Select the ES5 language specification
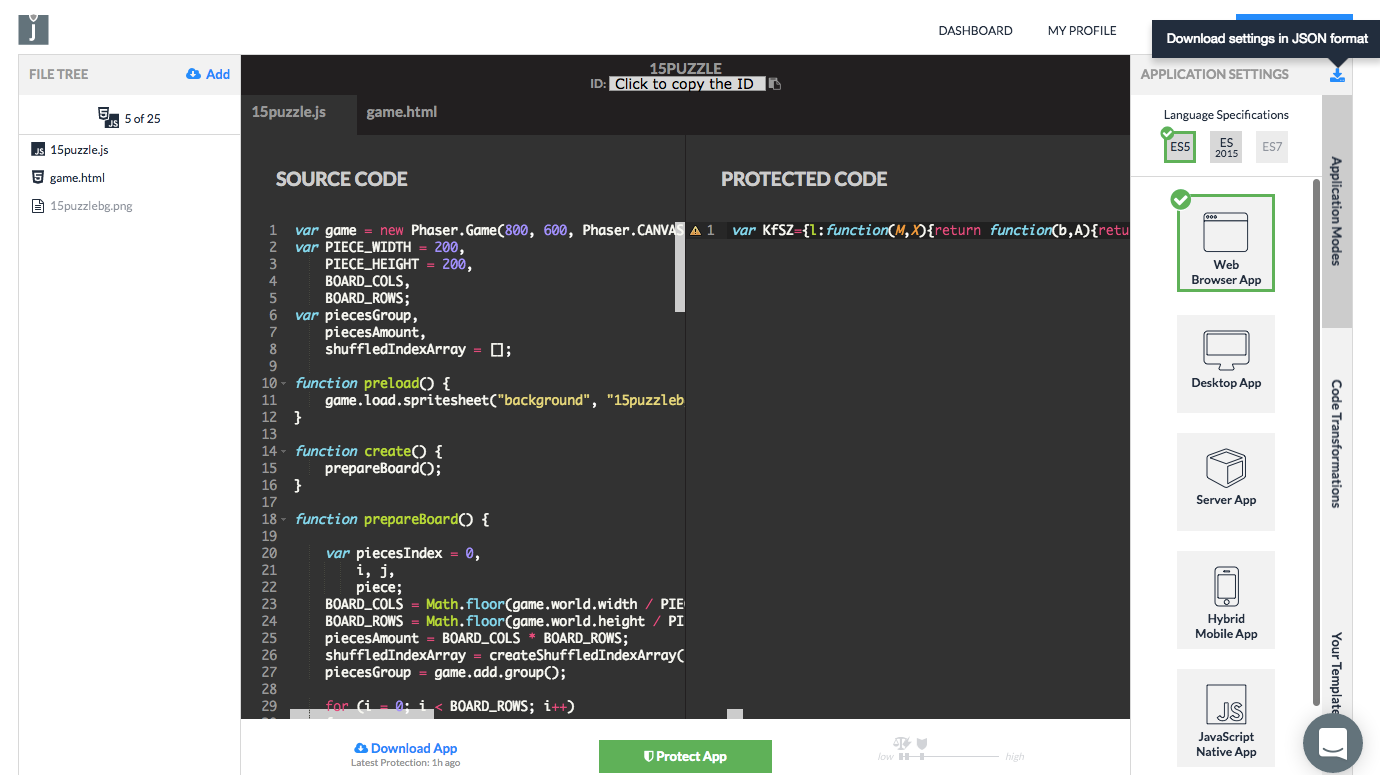This screenshot has width=1380, height=775. (x=1180, y=147)
